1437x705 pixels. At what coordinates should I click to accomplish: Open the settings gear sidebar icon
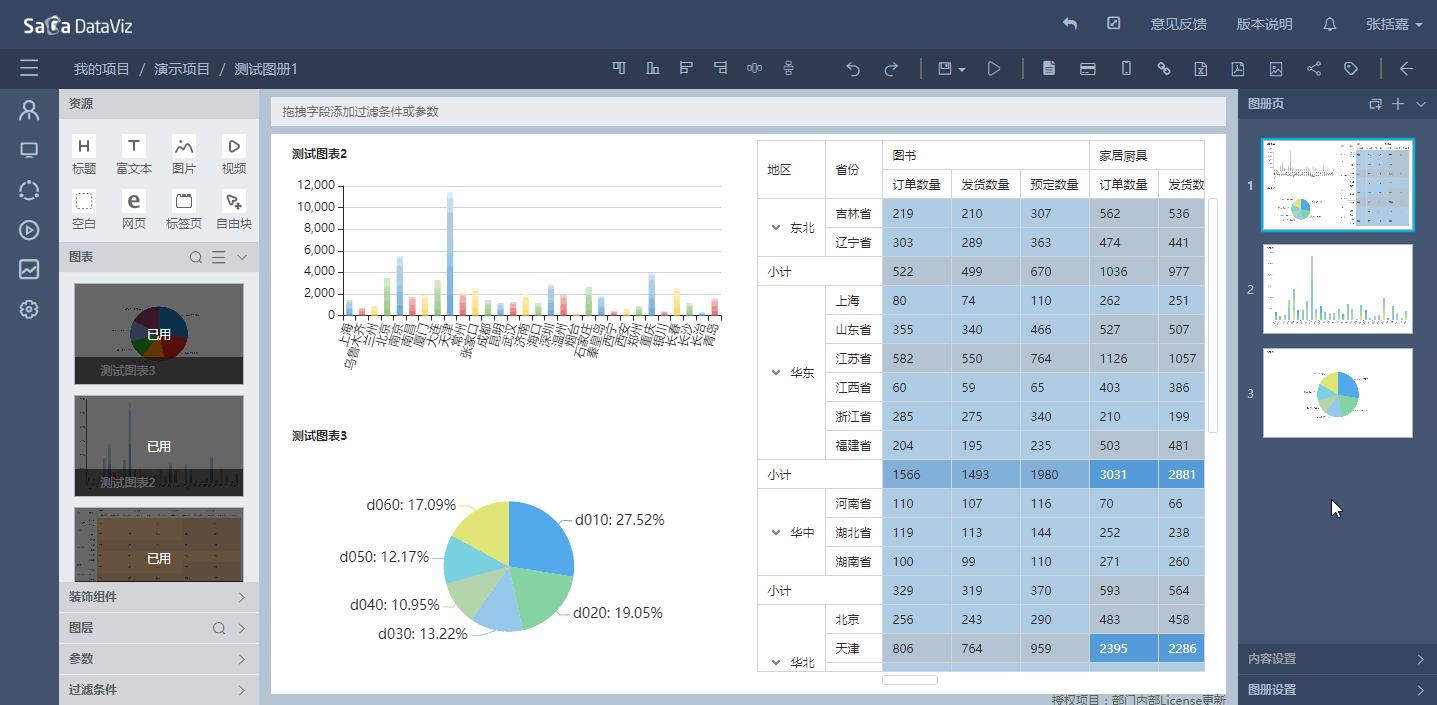(x=29, y=309)
